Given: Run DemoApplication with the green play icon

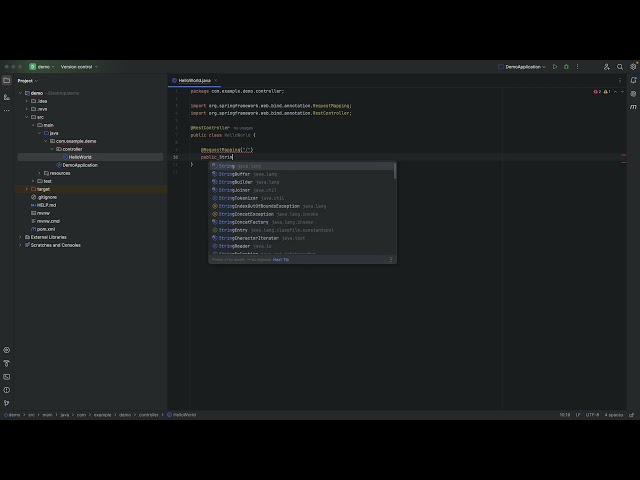Looking at the screenshot, I should pos(555,67).
